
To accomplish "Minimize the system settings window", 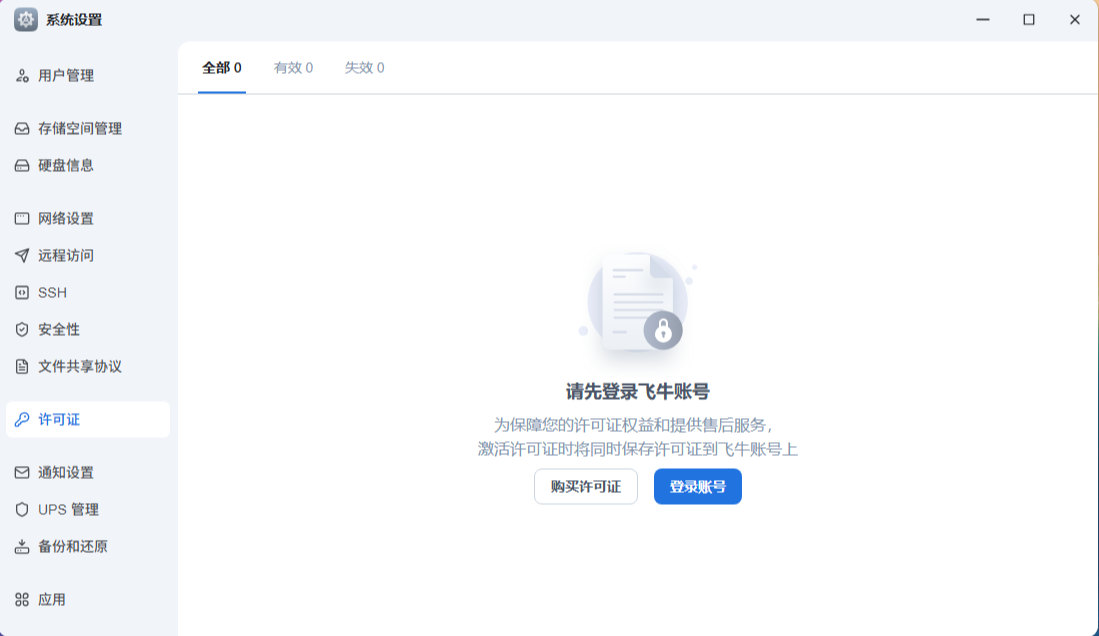I will coord(983,20).
